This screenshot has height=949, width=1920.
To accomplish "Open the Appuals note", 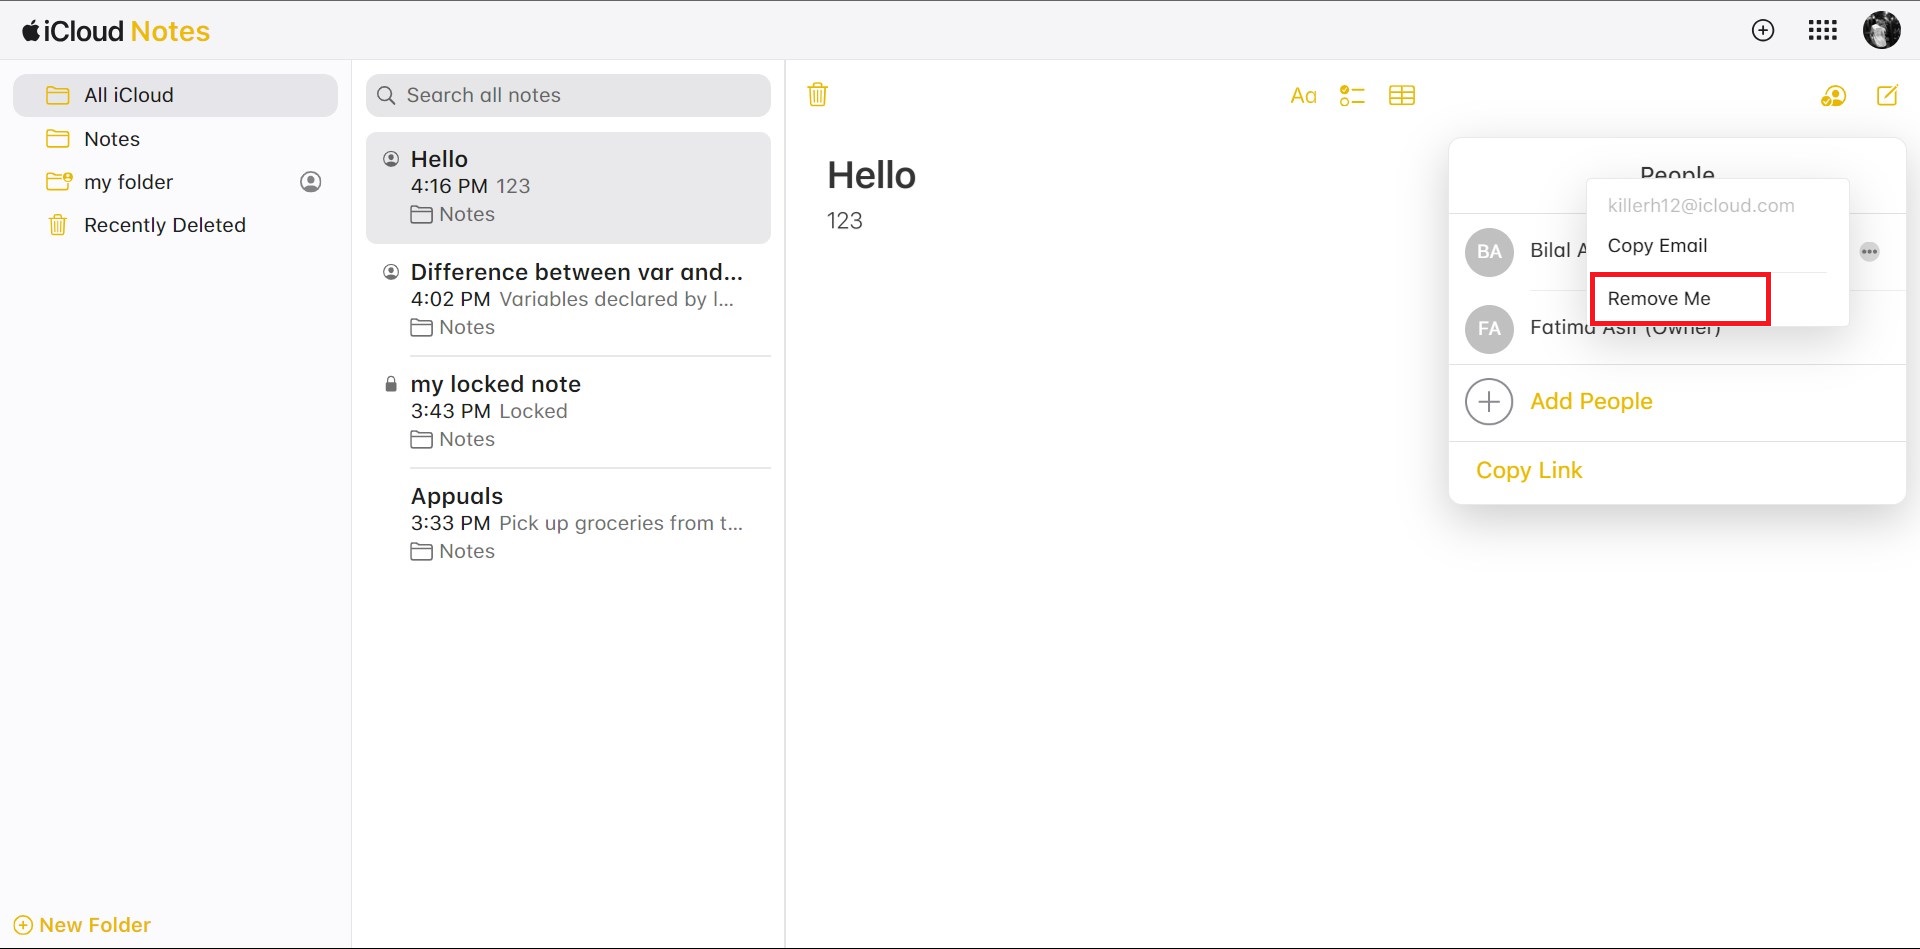I will tap(568, 524).
